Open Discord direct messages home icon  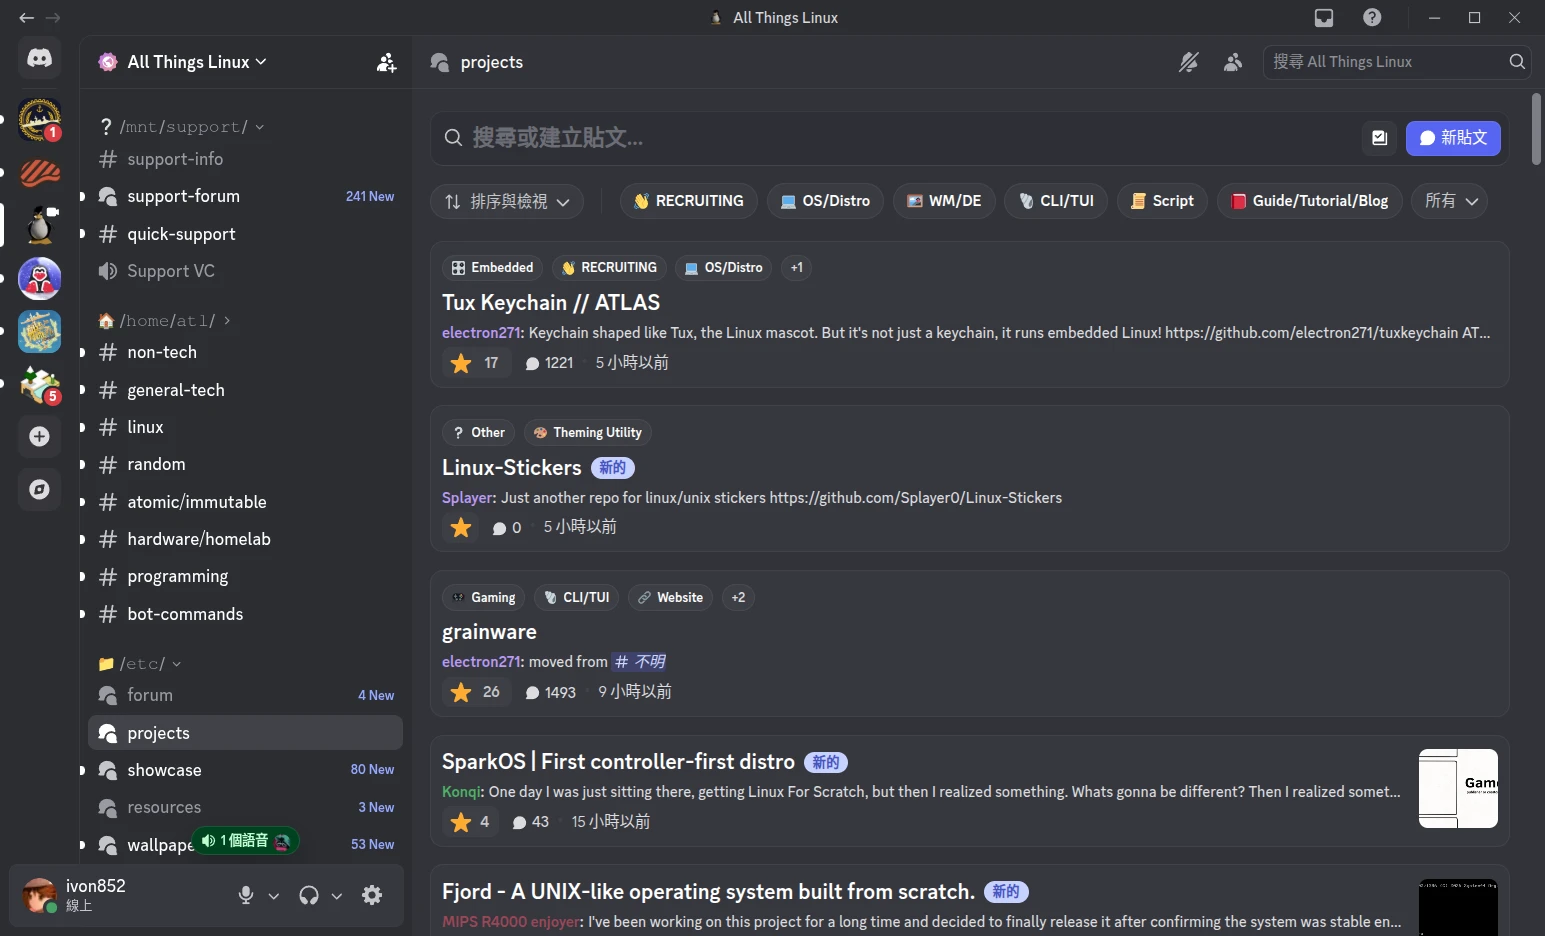click(x=39, y=58)
